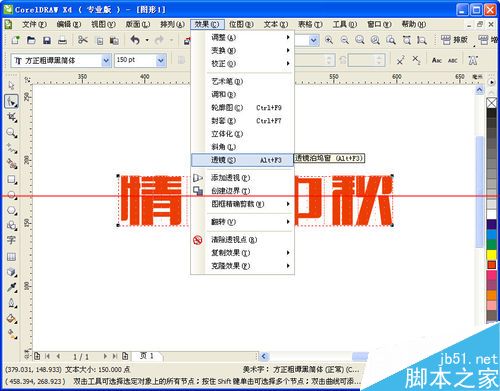This screenshot has height=391, width=500.
Task: Select the Crop tool
Action: pos(12,117)
